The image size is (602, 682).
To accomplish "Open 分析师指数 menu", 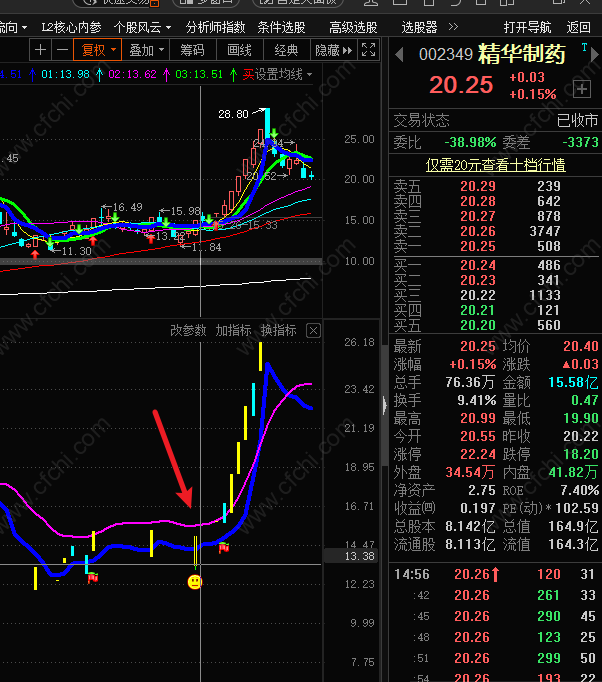I will [x=215, y=27].
